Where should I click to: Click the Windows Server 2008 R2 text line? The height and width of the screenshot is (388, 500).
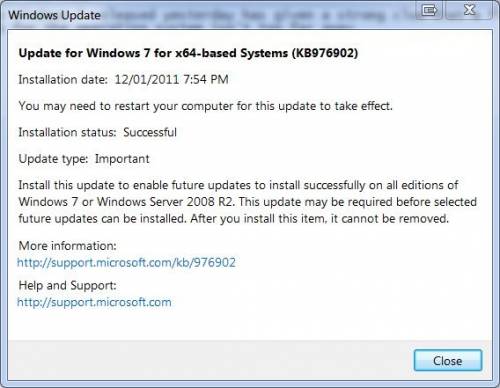click(248, 202)
